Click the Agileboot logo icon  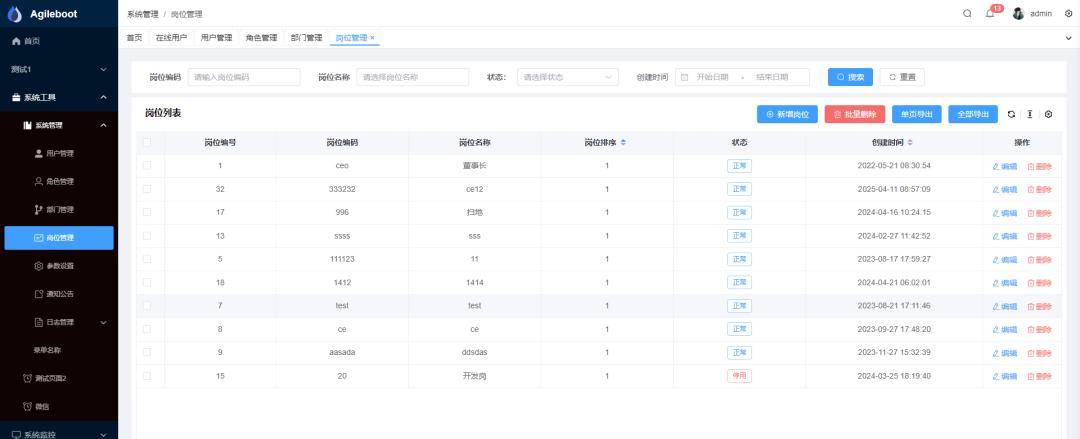coord(14,14)
